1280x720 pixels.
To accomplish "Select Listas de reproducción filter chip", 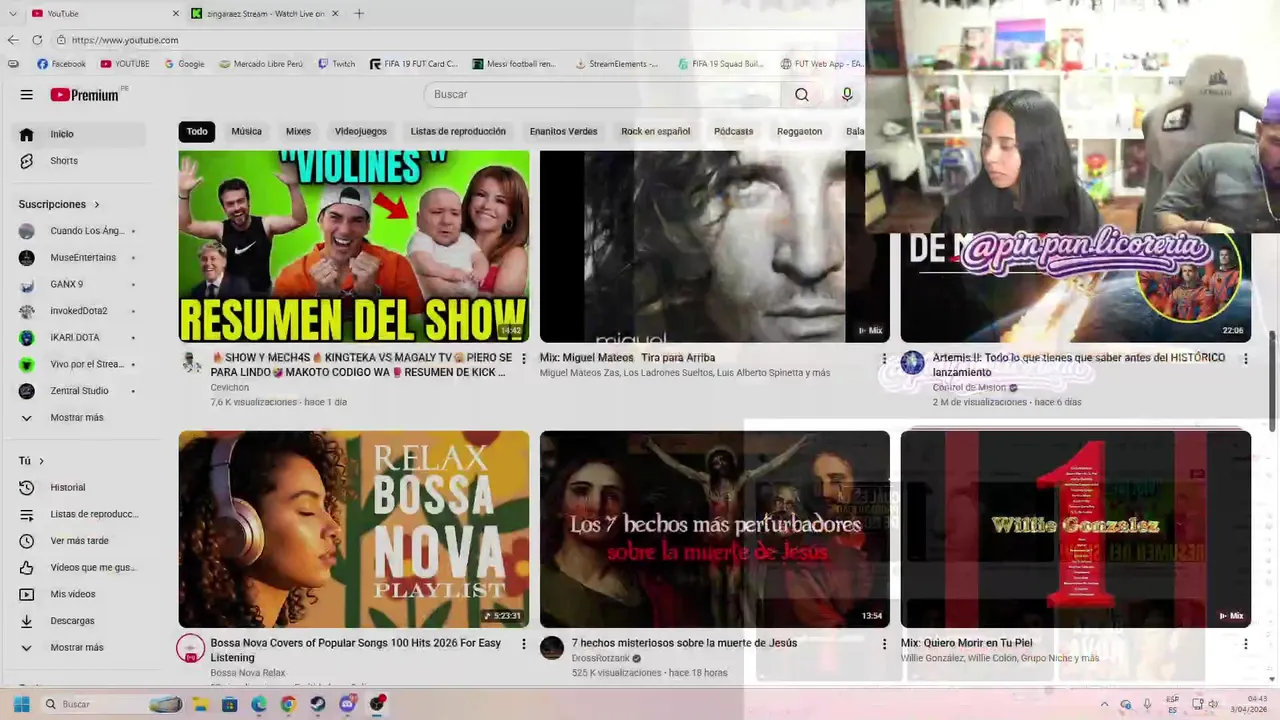I will [x=458, y=131].
